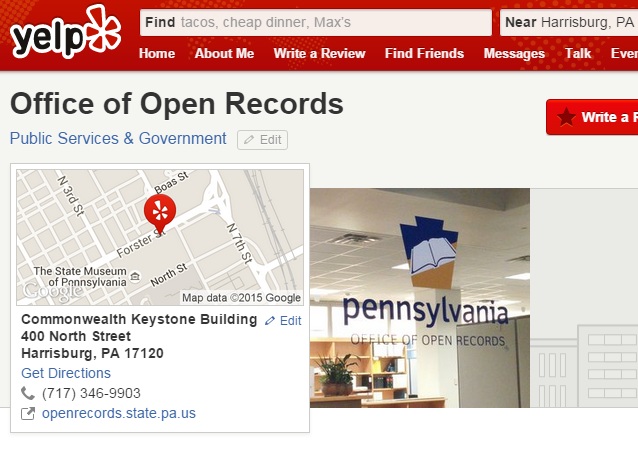Image resolution: width=638 pixels, height=454 pixels.
Task: Click the star icon on Write a Review button
Action: tap(566, 117)
